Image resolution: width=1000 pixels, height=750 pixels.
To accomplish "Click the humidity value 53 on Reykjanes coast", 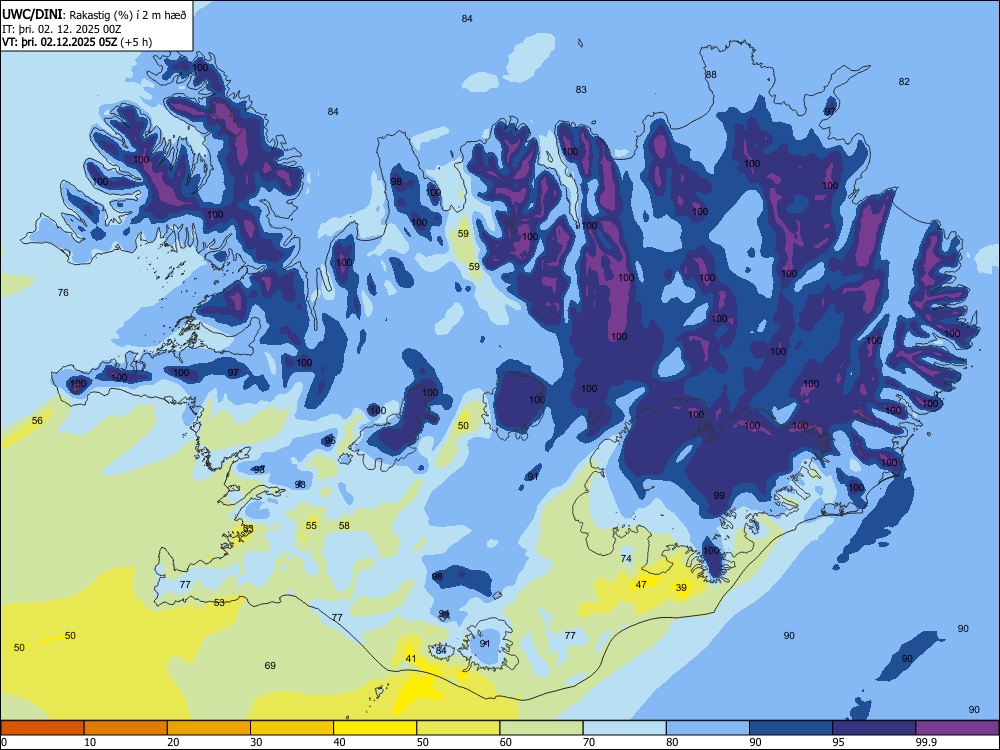I will pyautogui.click(x=219, y=602).
